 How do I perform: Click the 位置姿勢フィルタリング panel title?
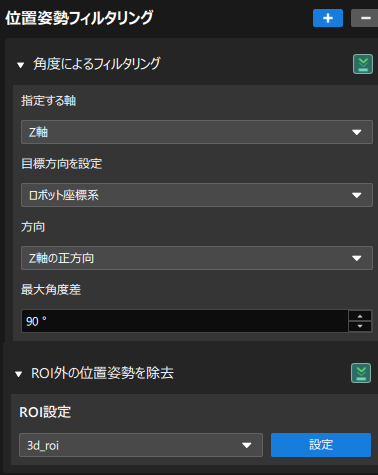pos(79,18)
